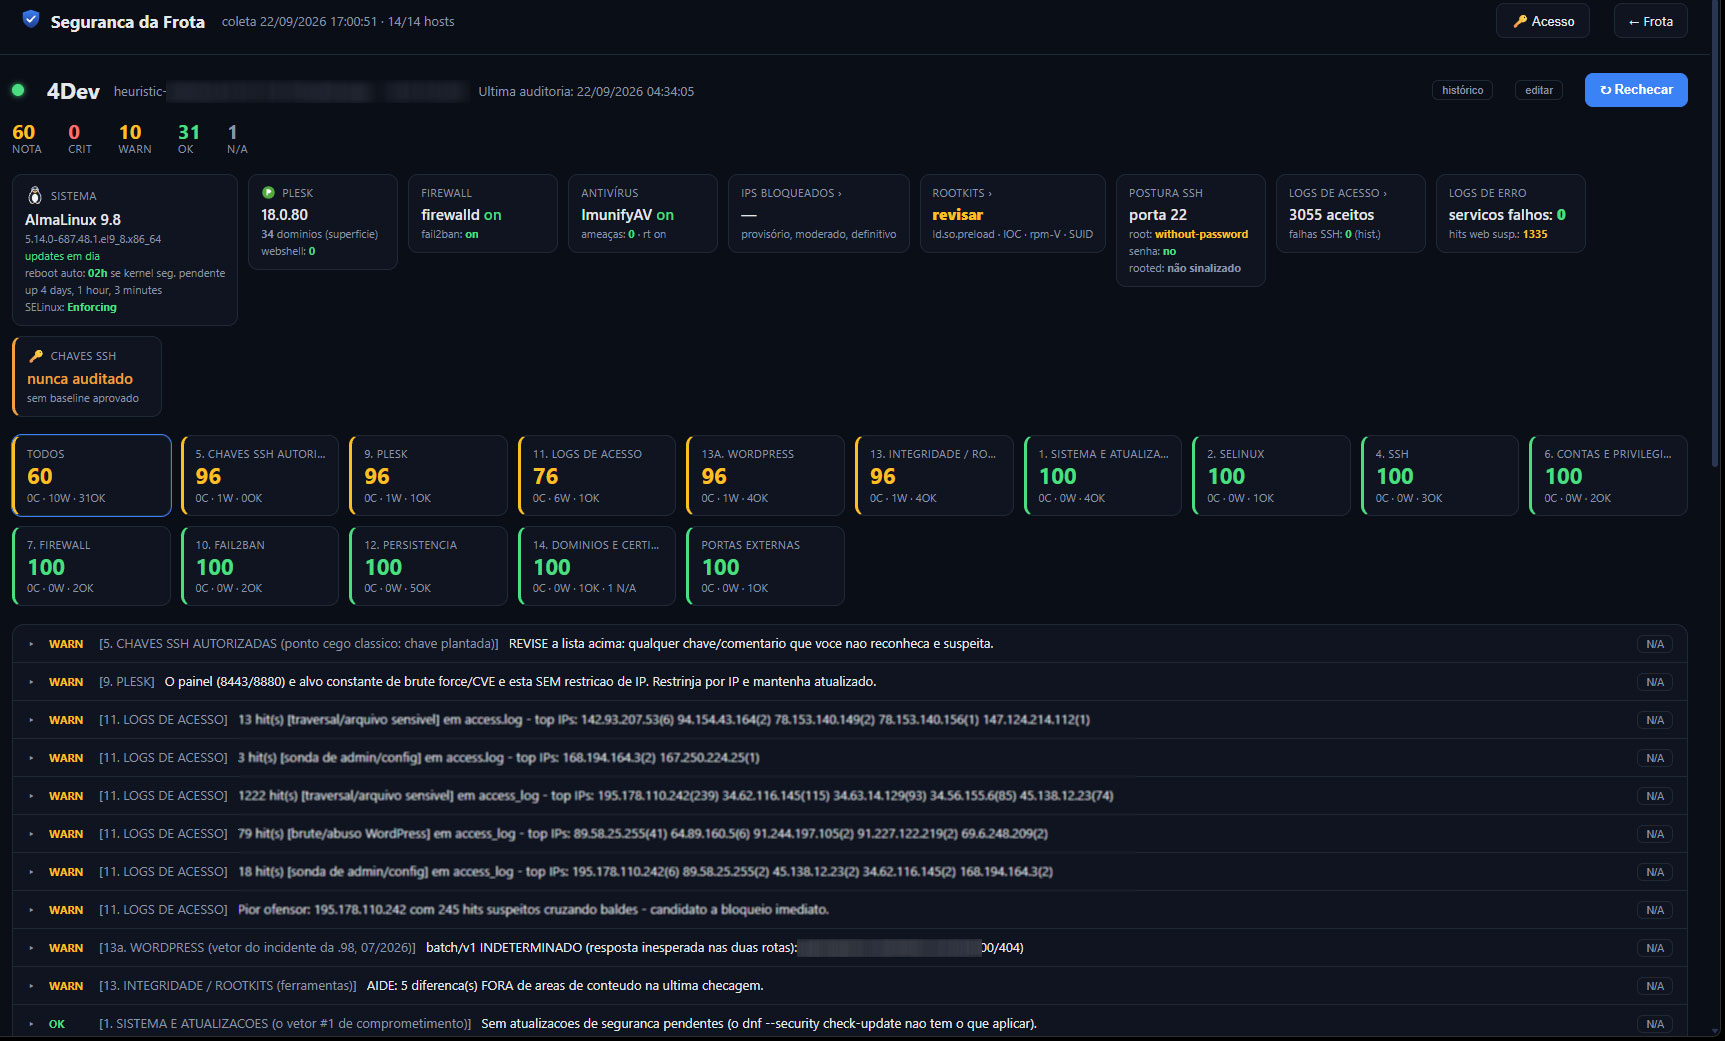Image resolution: width=1725 pixels, height=1041 pixels.
Task: Click the Rechecar button
Action: tap(1636, 90)
